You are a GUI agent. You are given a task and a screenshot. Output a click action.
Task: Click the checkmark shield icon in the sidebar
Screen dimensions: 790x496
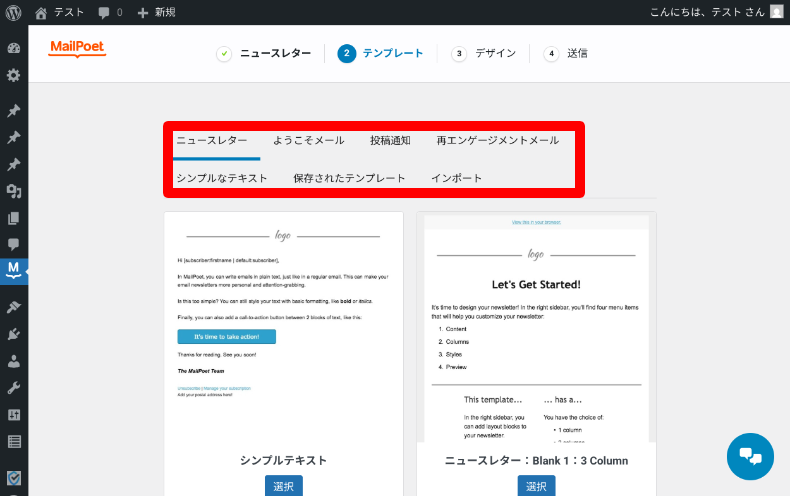click(14, 477)
